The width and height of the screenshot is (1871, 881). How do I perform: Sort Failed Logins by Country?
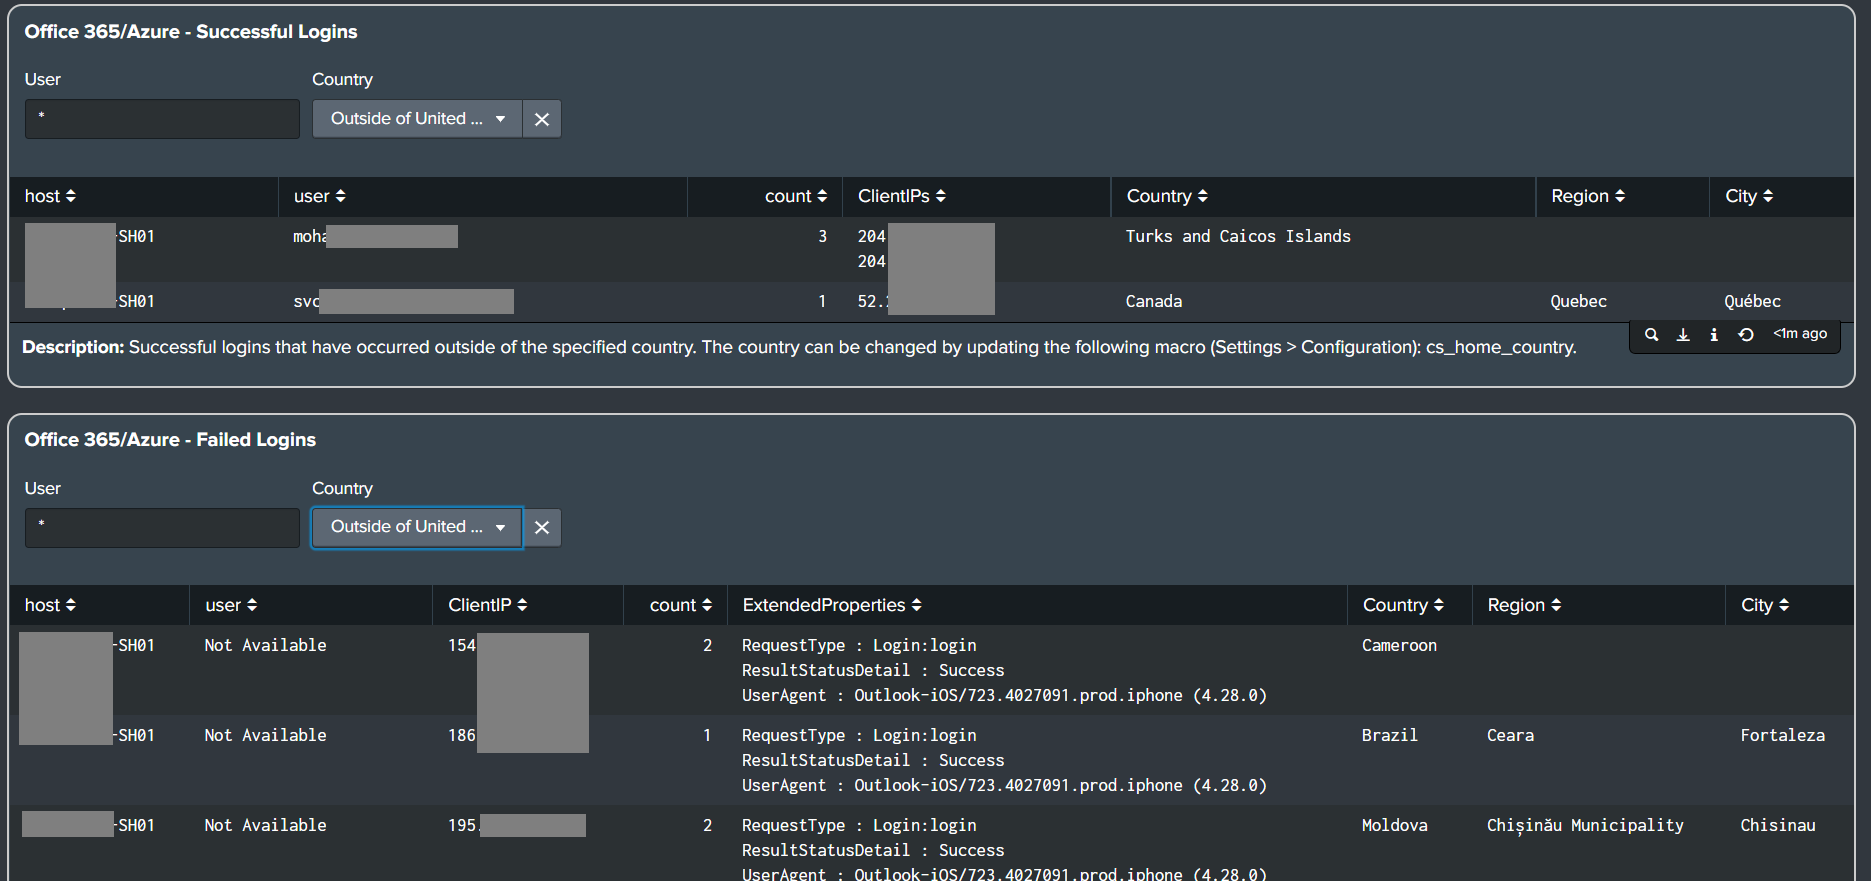[x=1403, y=605]
